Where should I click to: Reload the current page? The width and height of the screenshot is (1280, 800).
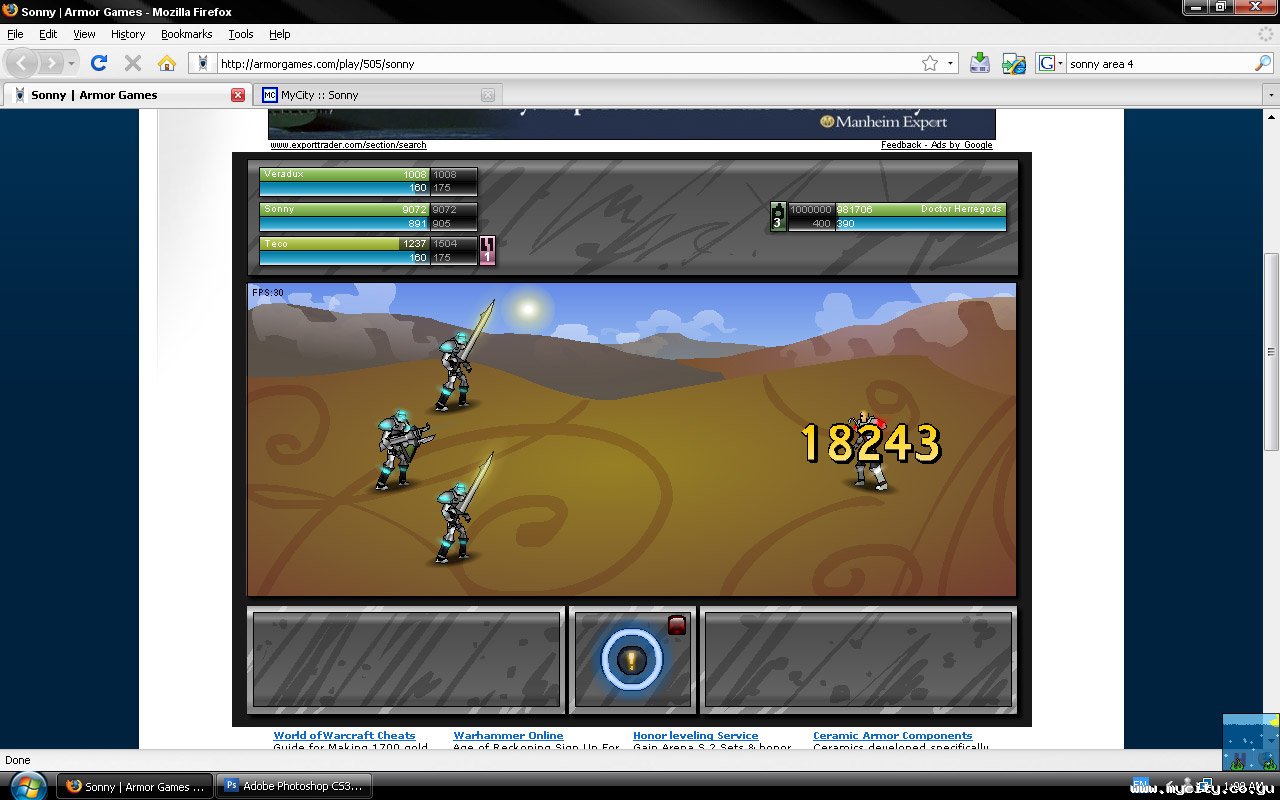coord(98,63)
